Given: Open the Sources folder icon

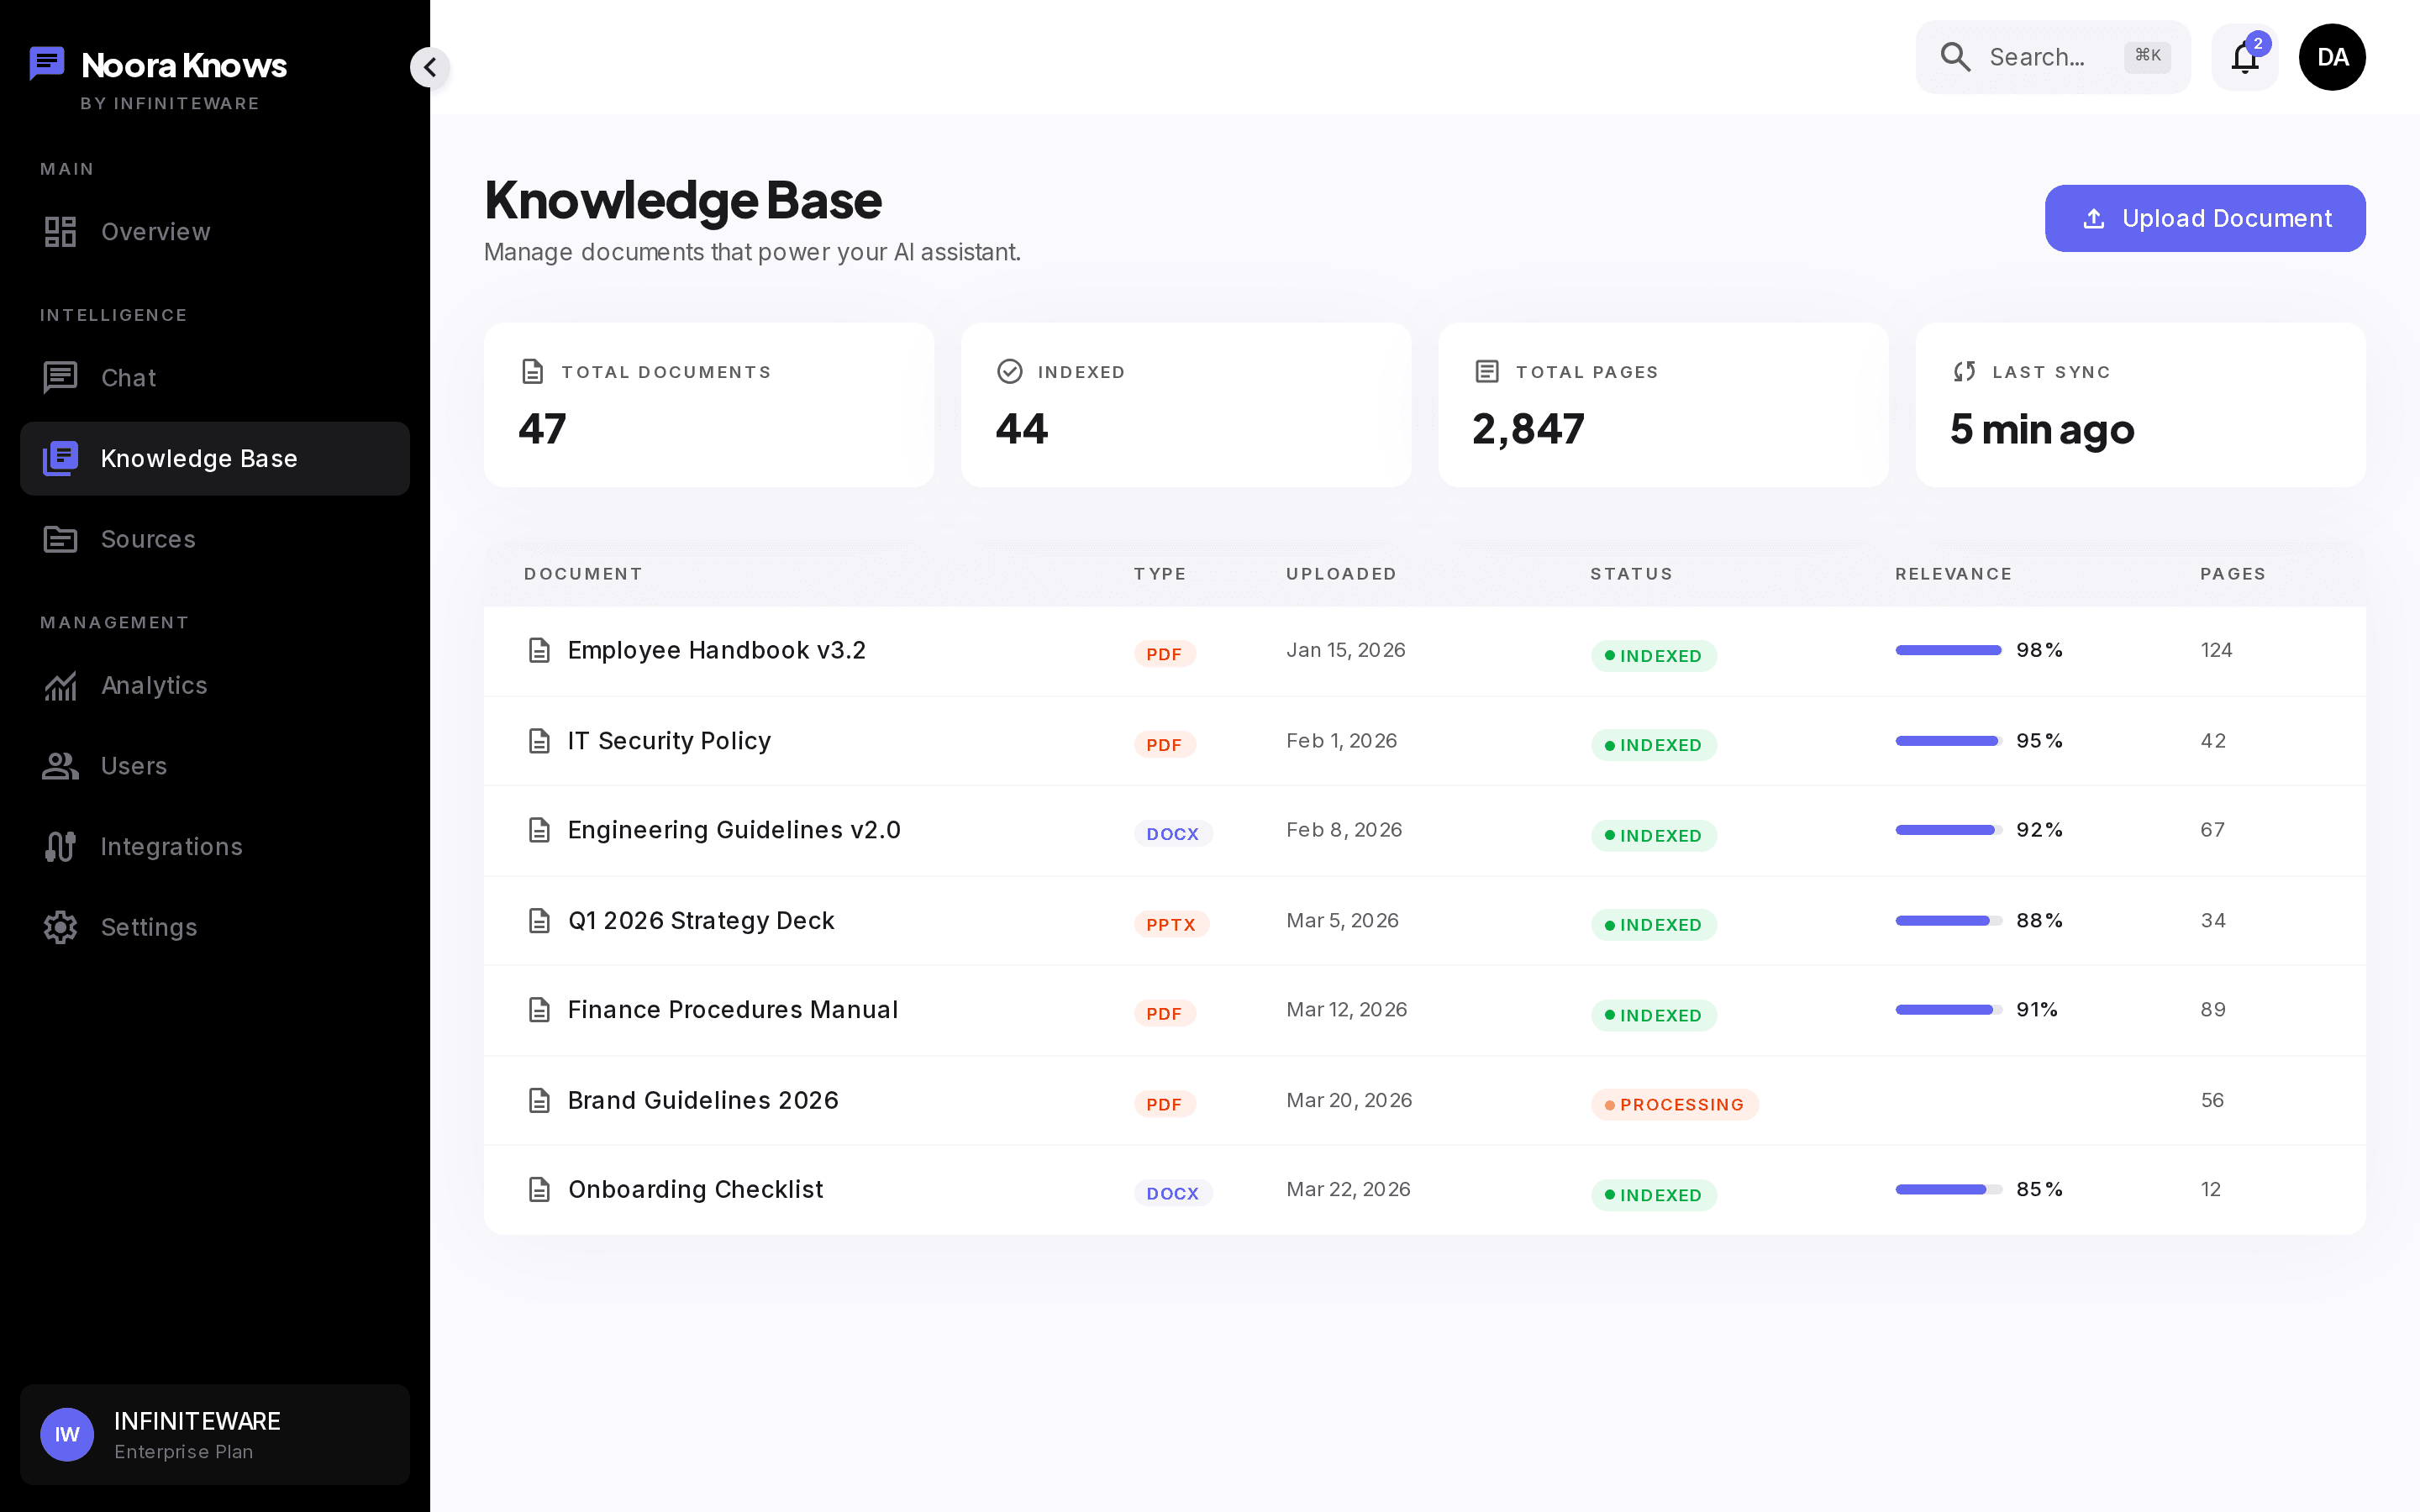Looking at the screenshot, I should pyautogui.click(x=60, y=539).
